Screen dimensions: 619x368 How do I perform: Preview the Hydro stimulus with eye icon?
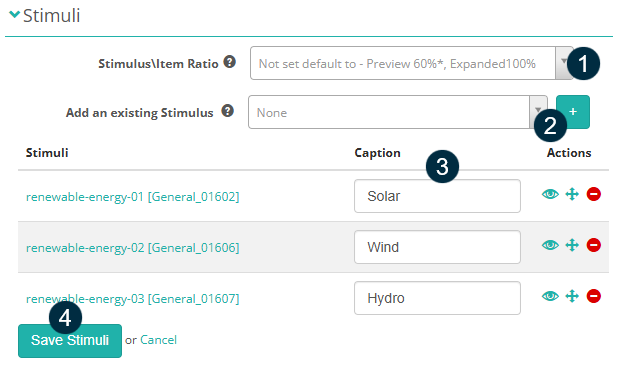[550, 296]
